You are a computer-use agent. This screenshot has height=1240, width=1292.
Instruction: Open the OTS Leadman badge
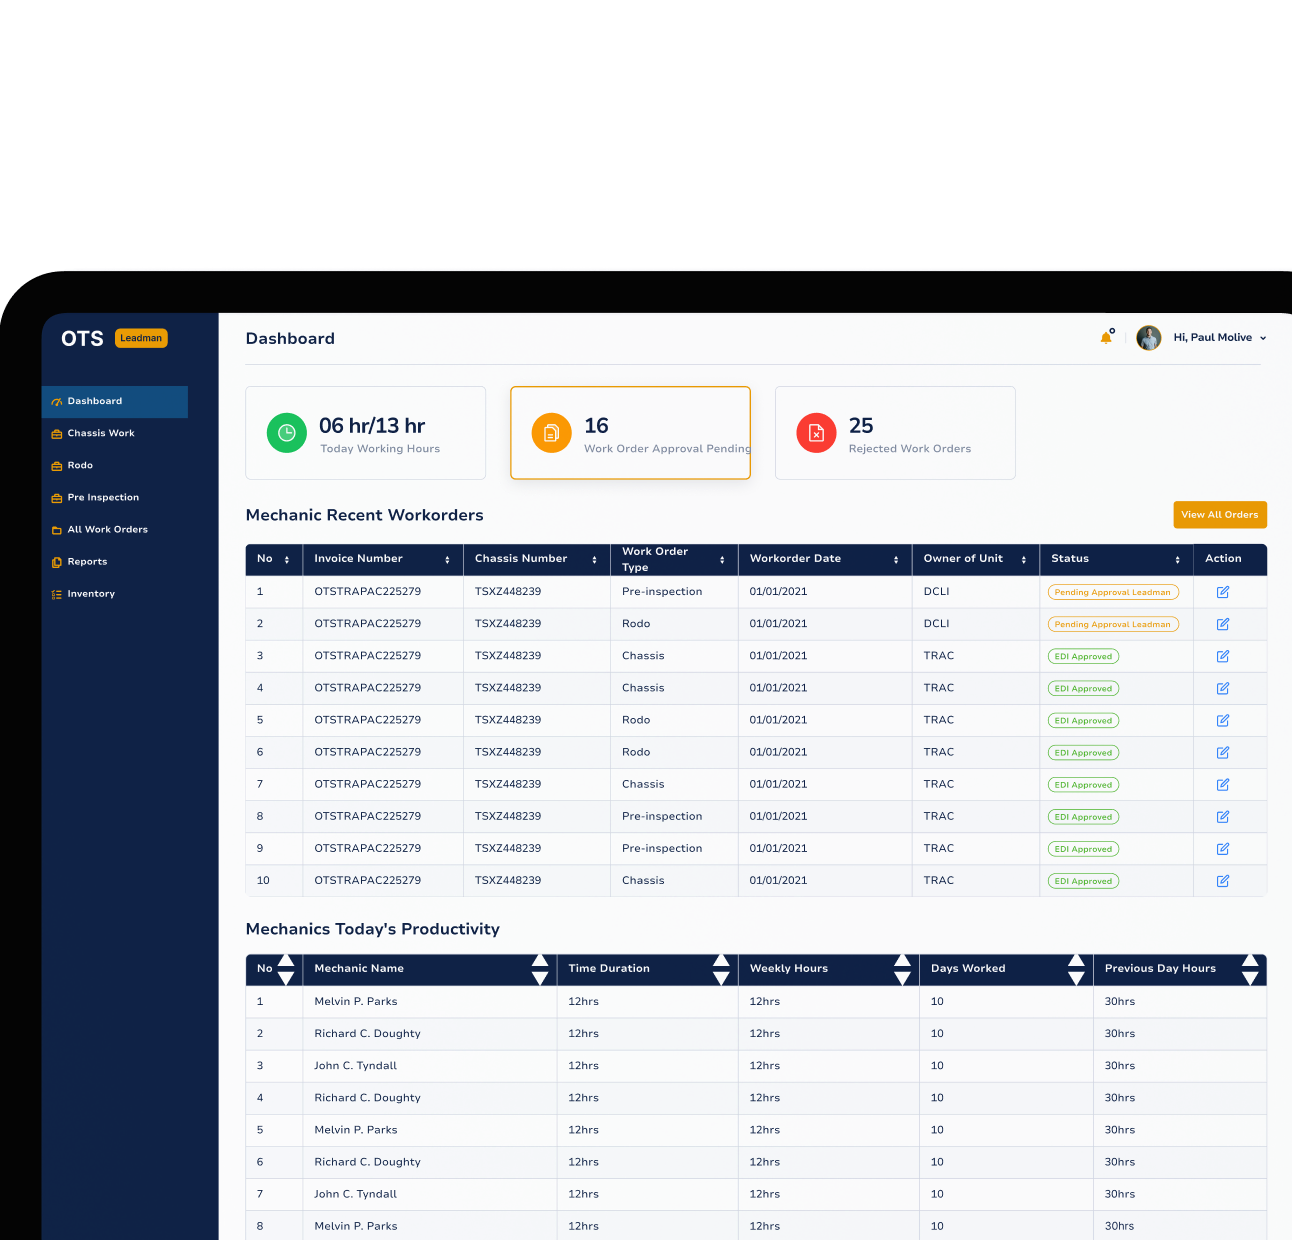(141, 338)
